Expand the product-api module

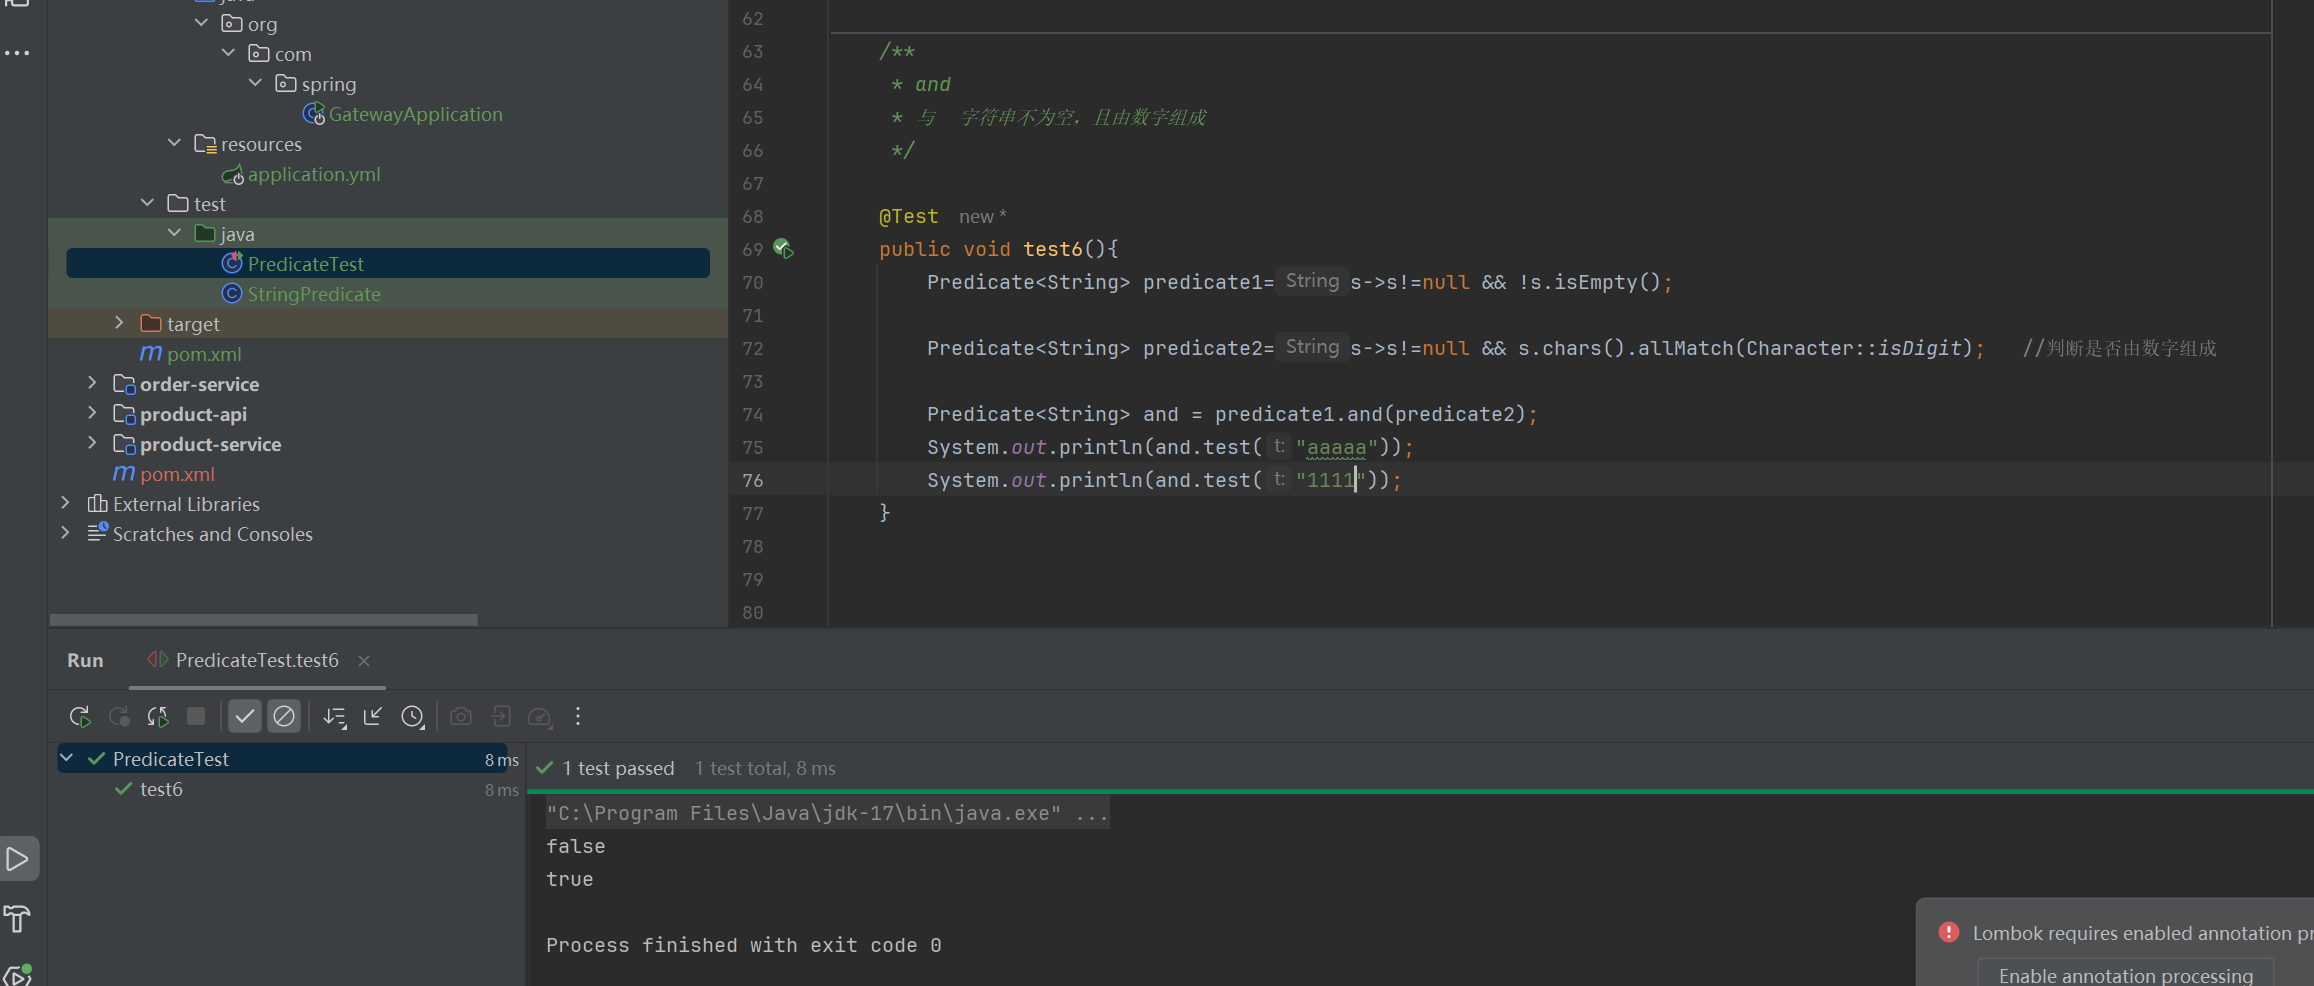click(x=93, y=413)
